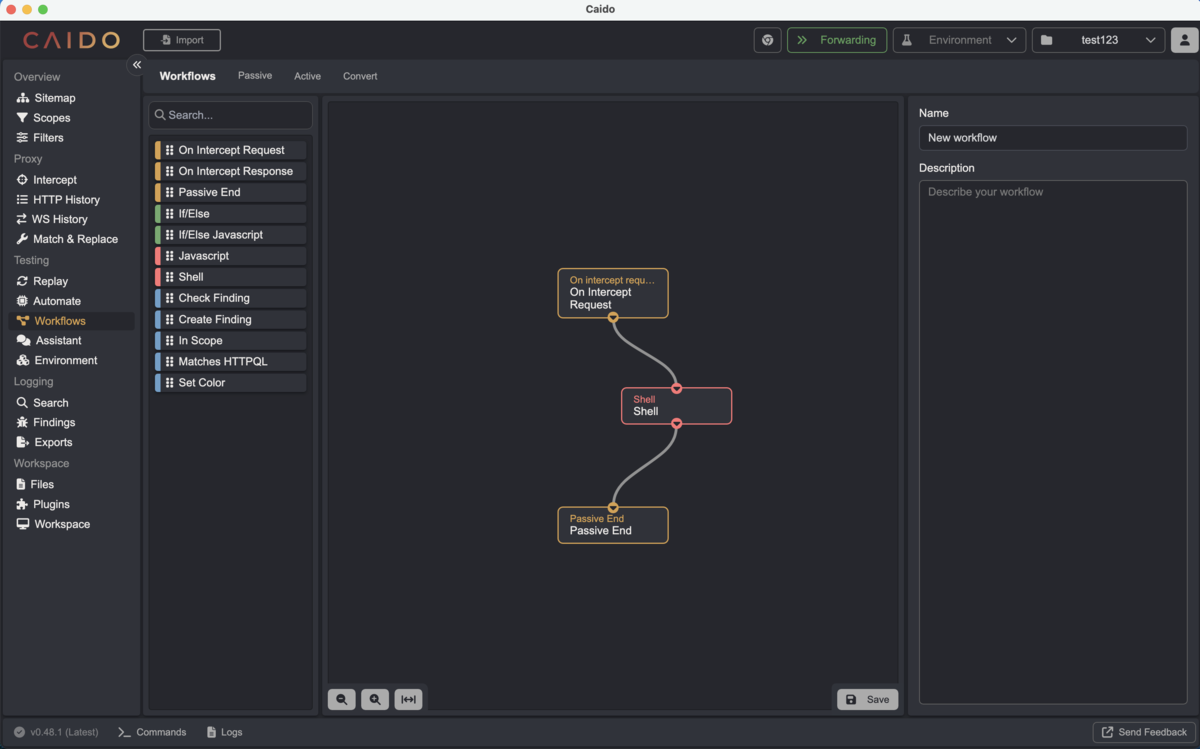Select the Javascript node type
Viewport: 1200px width, 749px height.
[x=230, y=256]
